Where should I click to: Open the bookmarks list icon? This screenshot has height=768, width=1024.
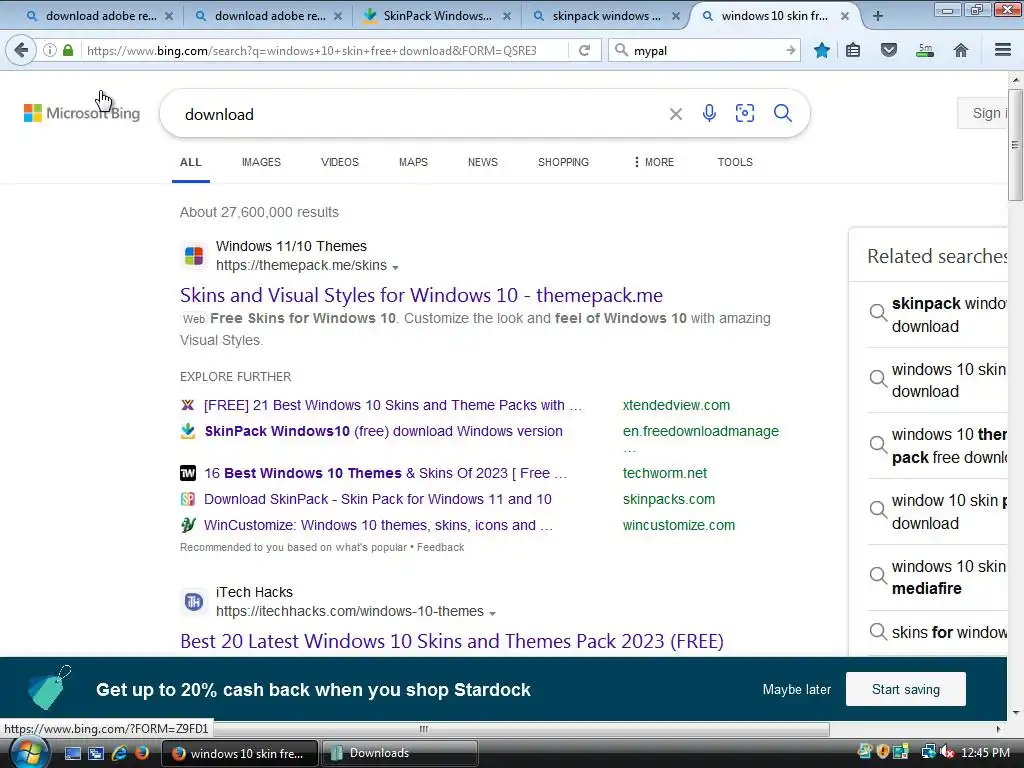(853, 50)
